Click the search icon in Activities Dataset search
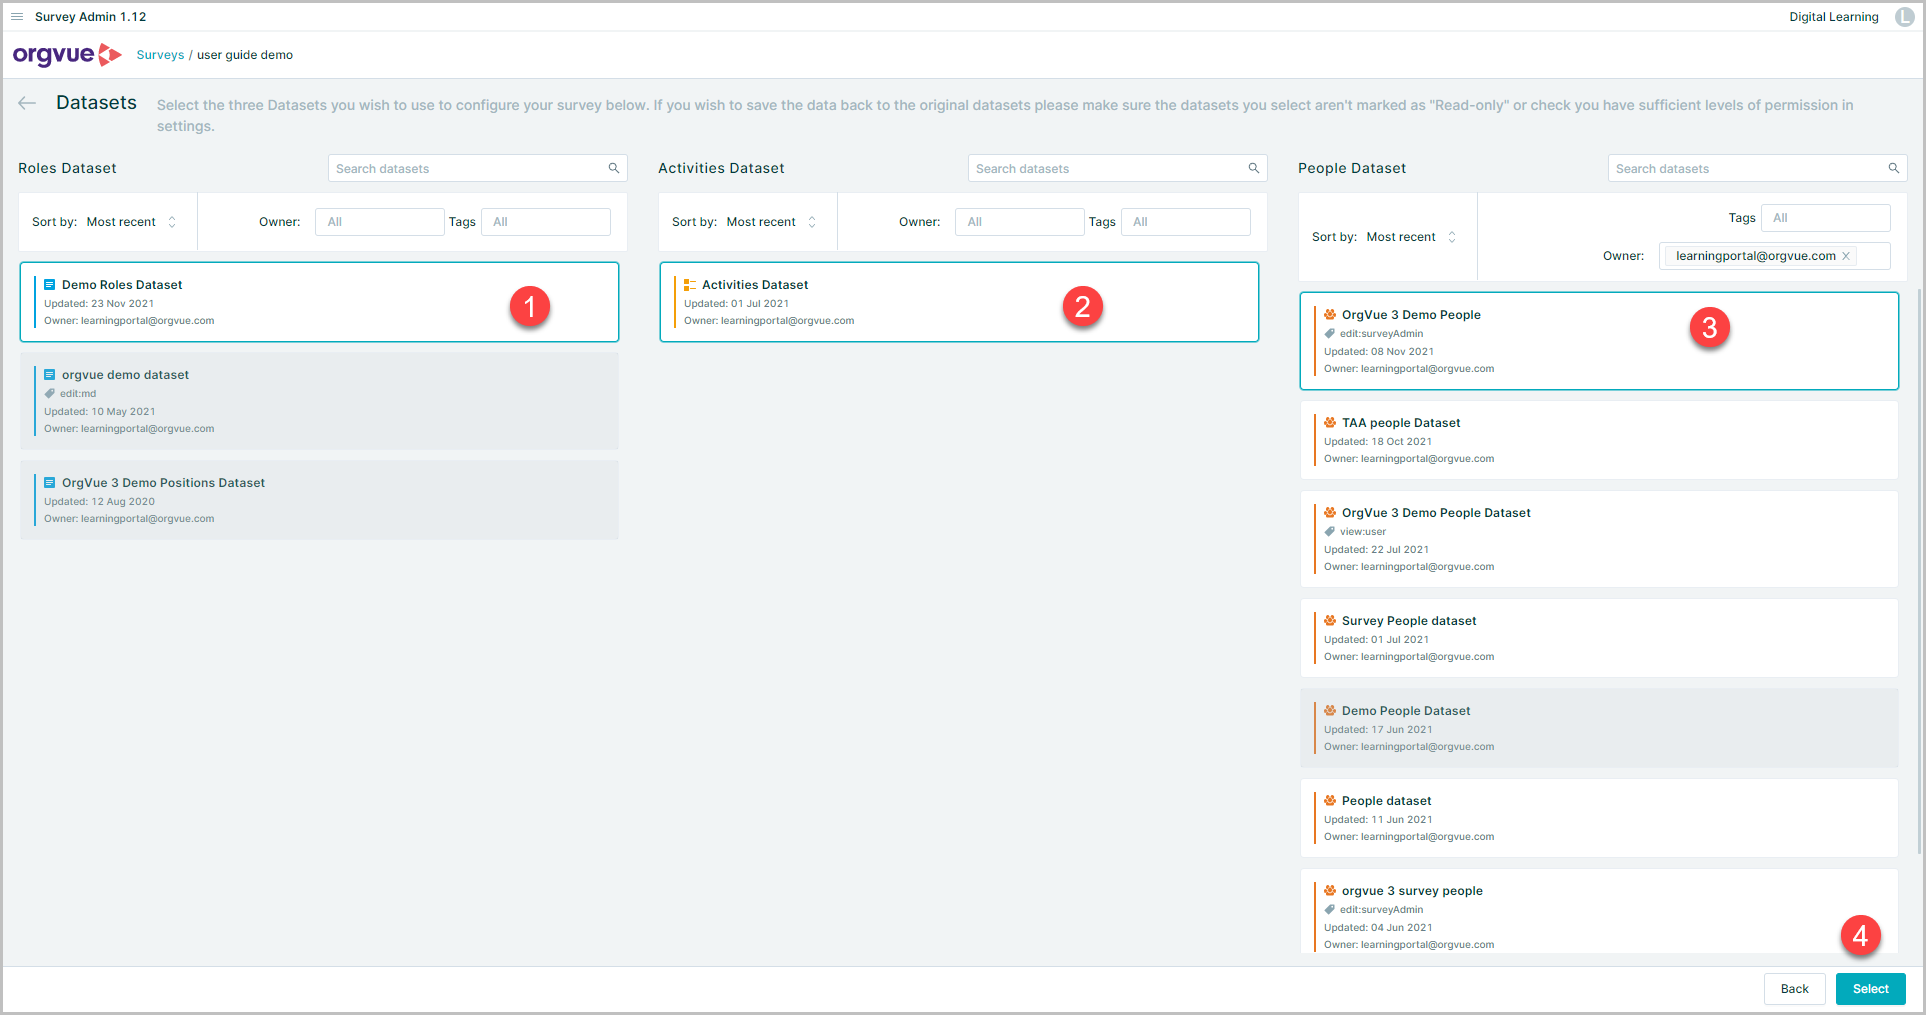Viewport: 1926px width, 1015px height. [x=1254, y=168]
